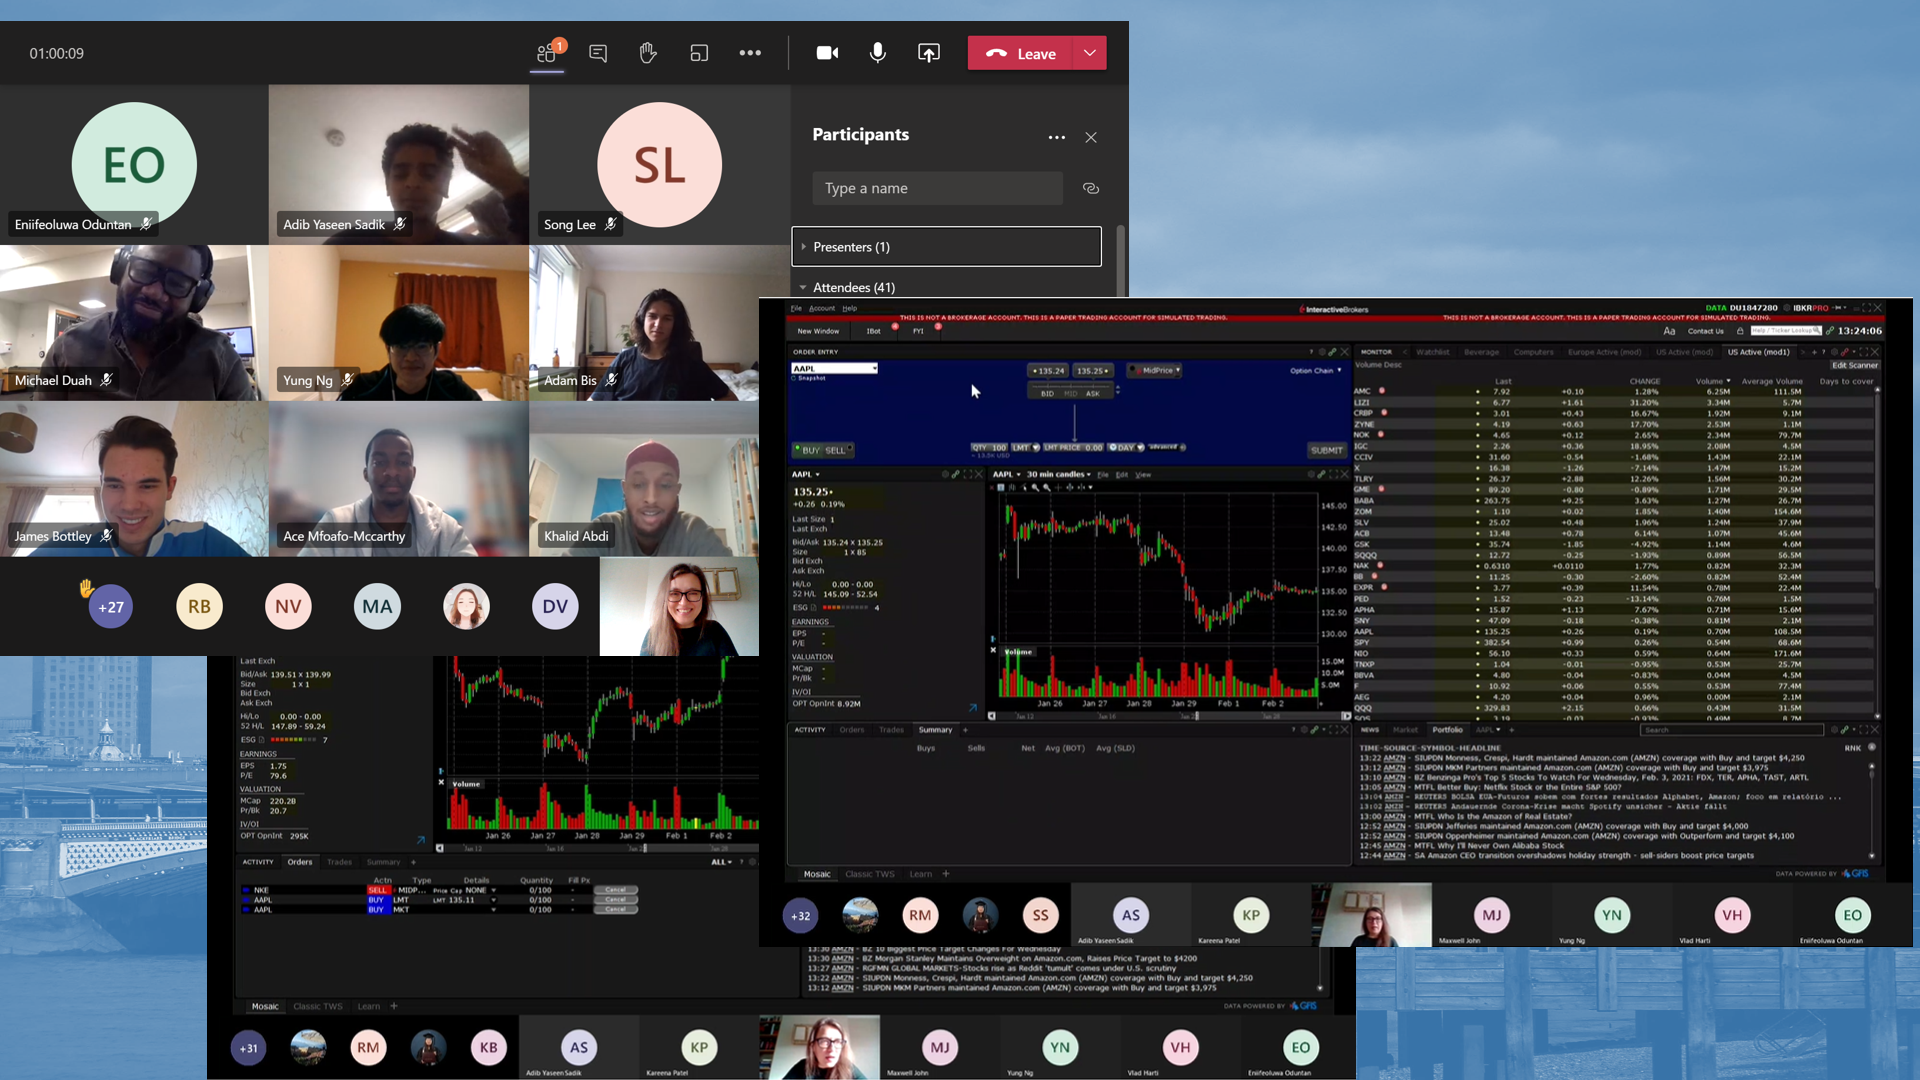Turn the camera off
The height and width of the screenshot is (1080, 1920).
point(827,53)
